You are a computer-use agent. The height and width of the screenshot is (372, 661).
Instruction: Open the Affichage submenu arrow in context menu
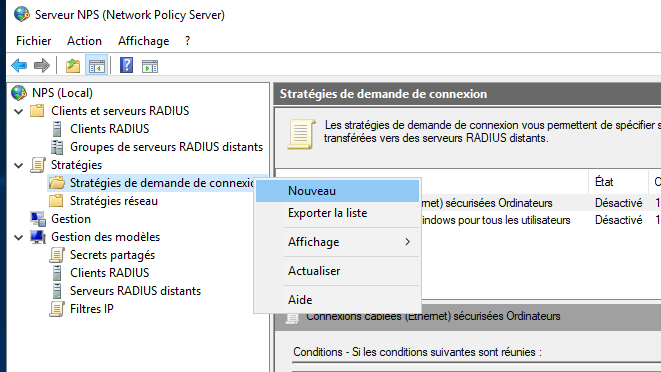(x=407, y=242)
